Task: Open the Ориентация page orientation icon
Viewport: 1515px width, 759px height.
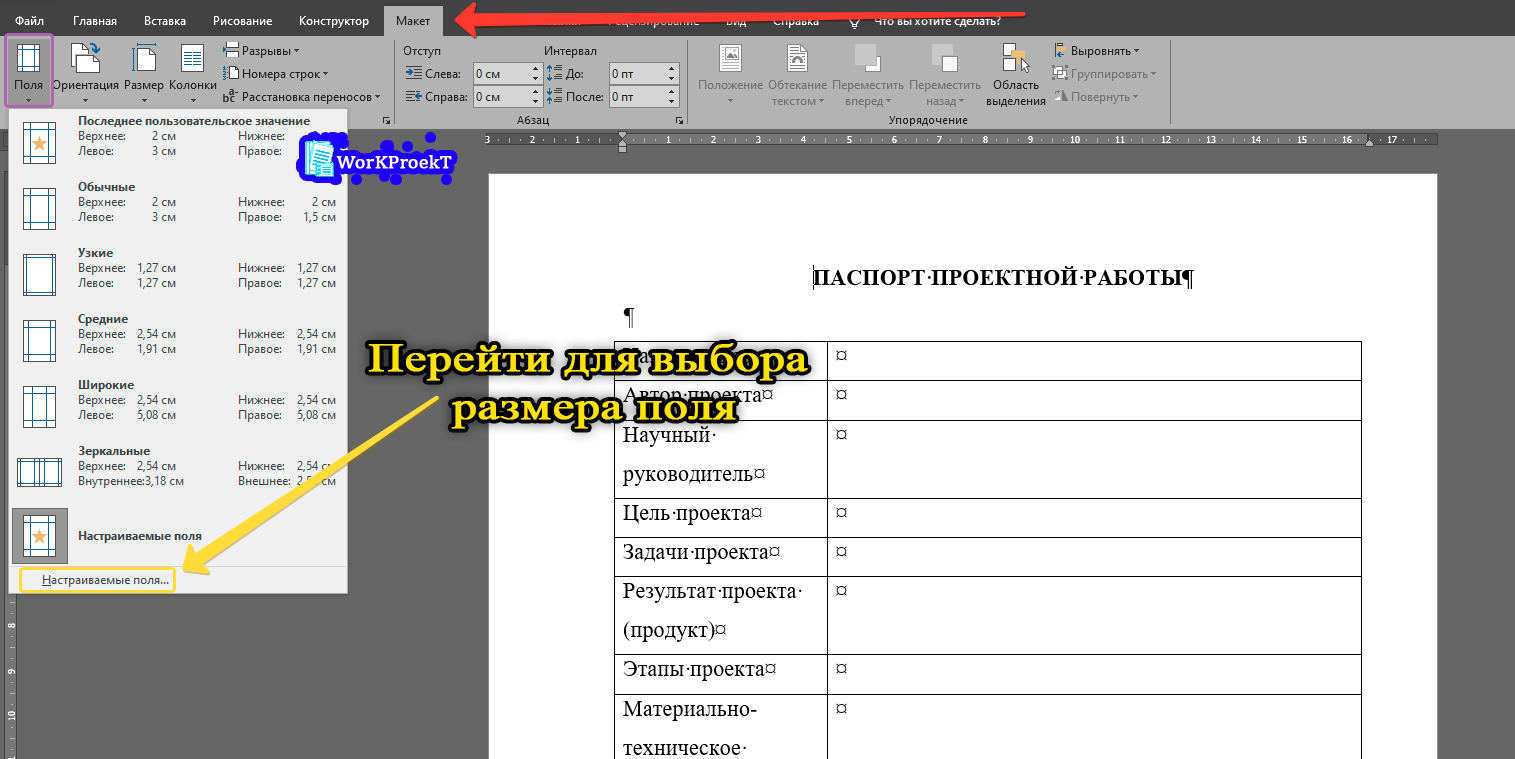Action: coord(86,62)
